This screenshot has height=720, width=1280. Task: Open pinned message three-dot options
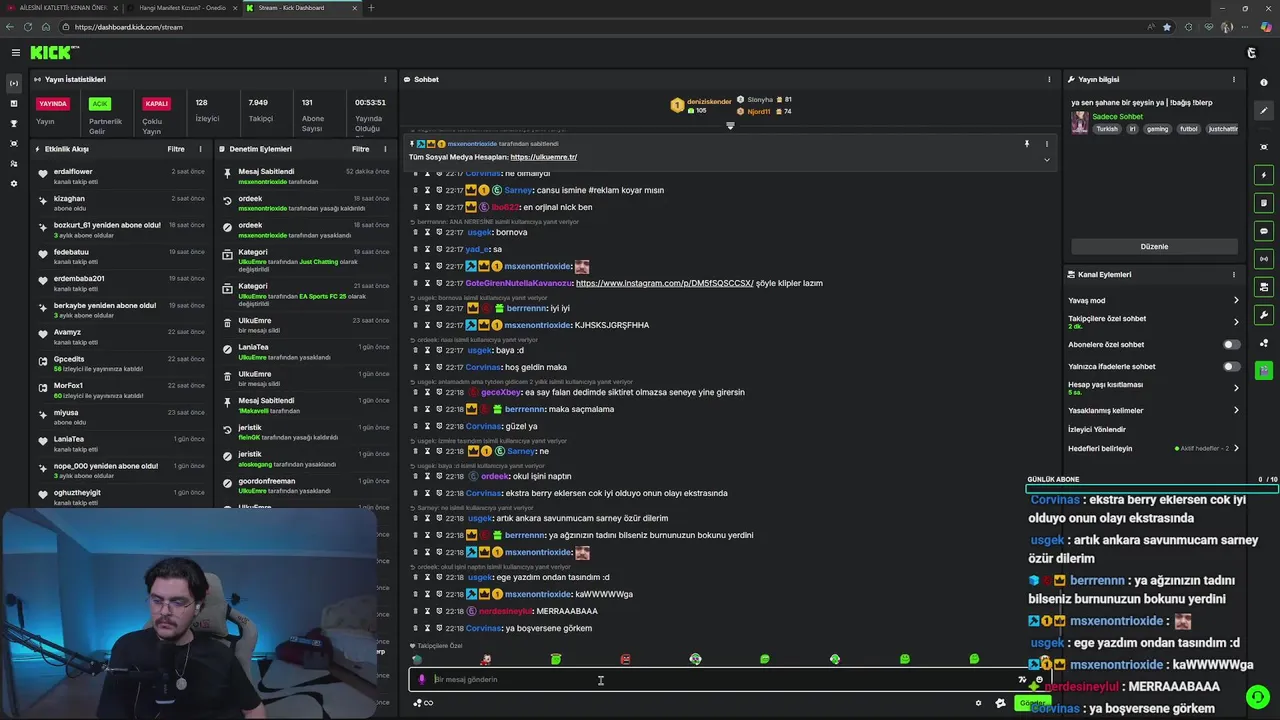(x=1047, y=144)
